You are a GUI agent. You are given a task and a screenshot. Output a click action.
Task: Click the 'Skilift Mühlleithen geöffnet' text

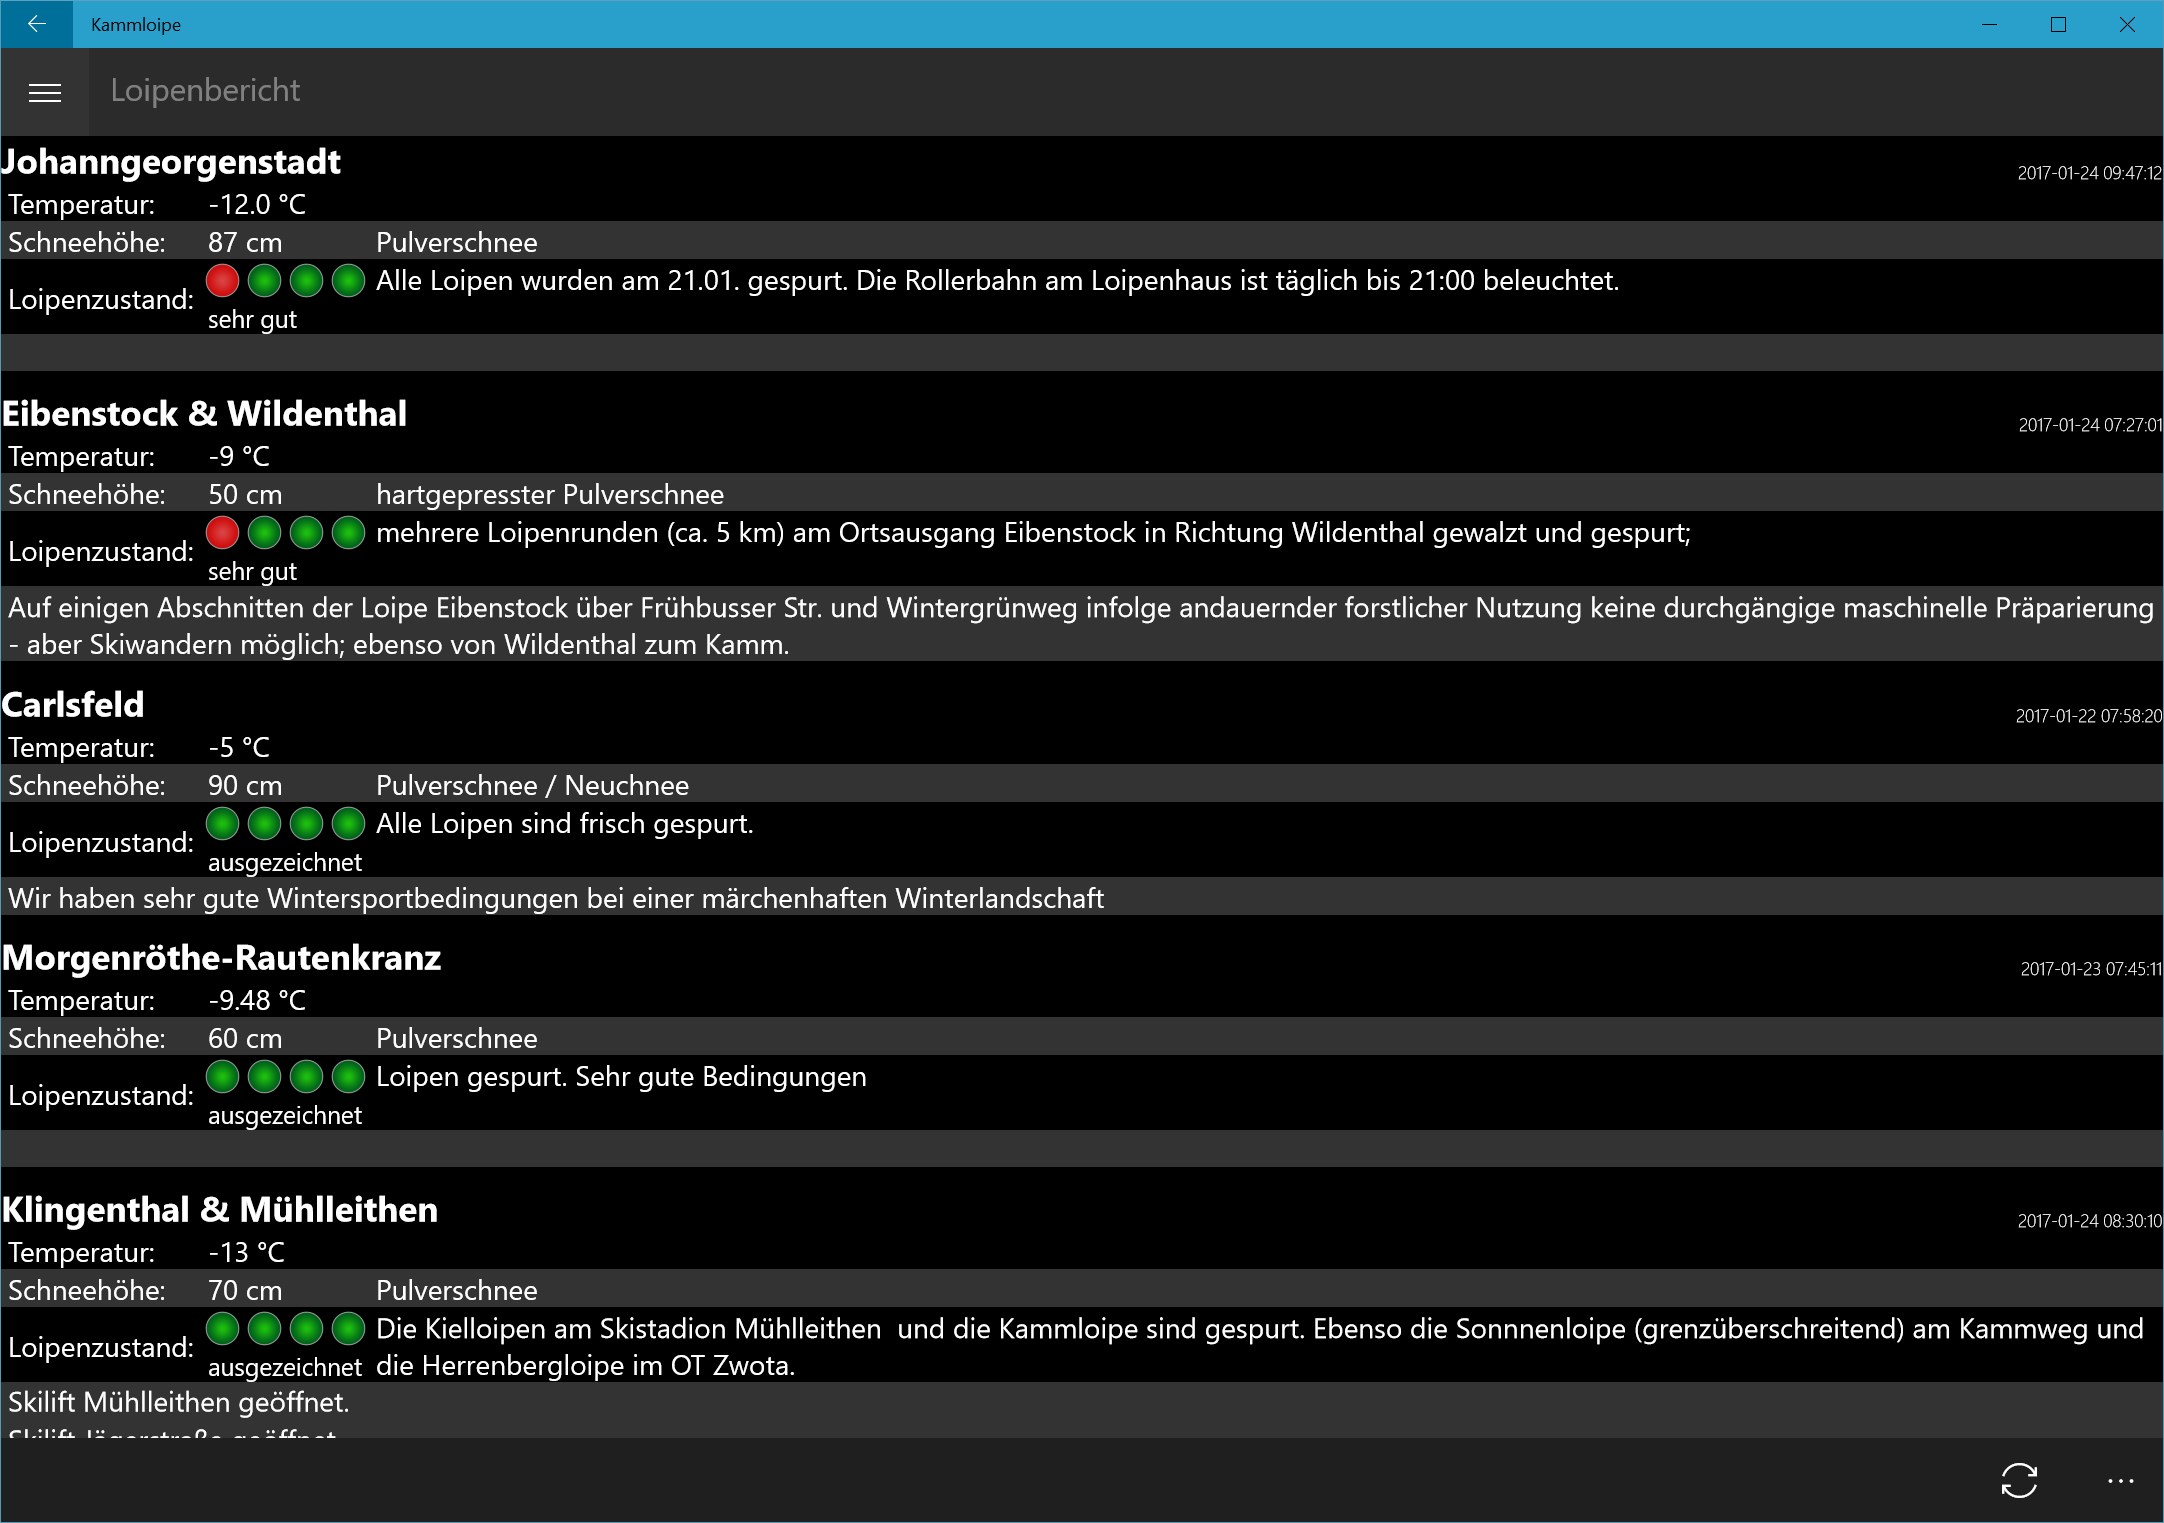click(179, 1402)
